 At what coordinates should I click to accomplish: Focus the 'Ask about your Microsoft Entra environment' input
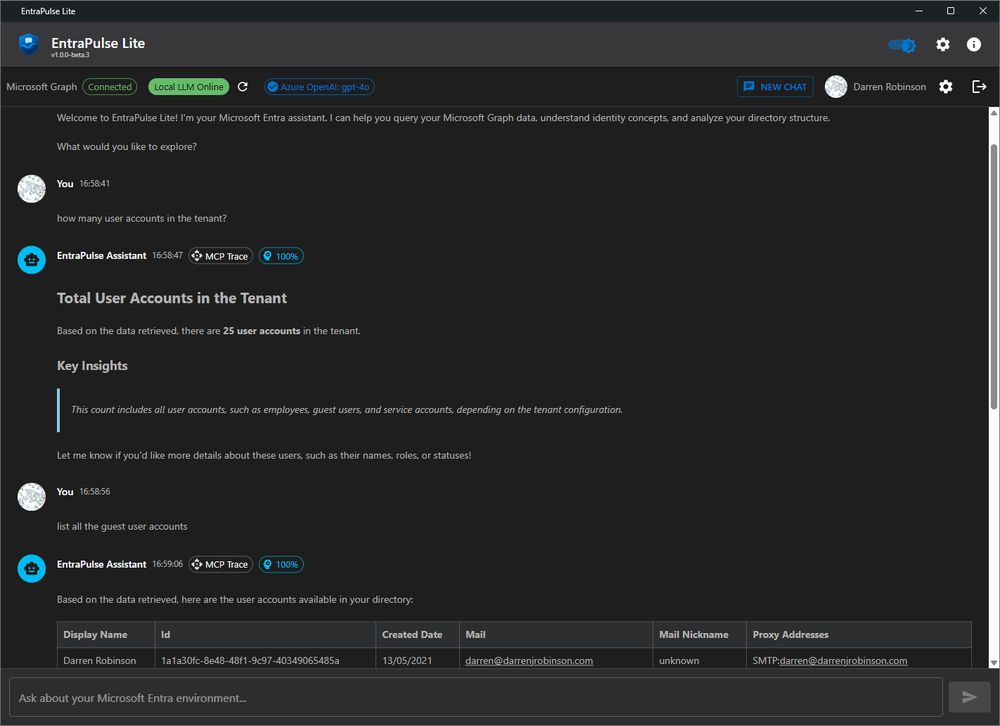click(x=476, y=697)
